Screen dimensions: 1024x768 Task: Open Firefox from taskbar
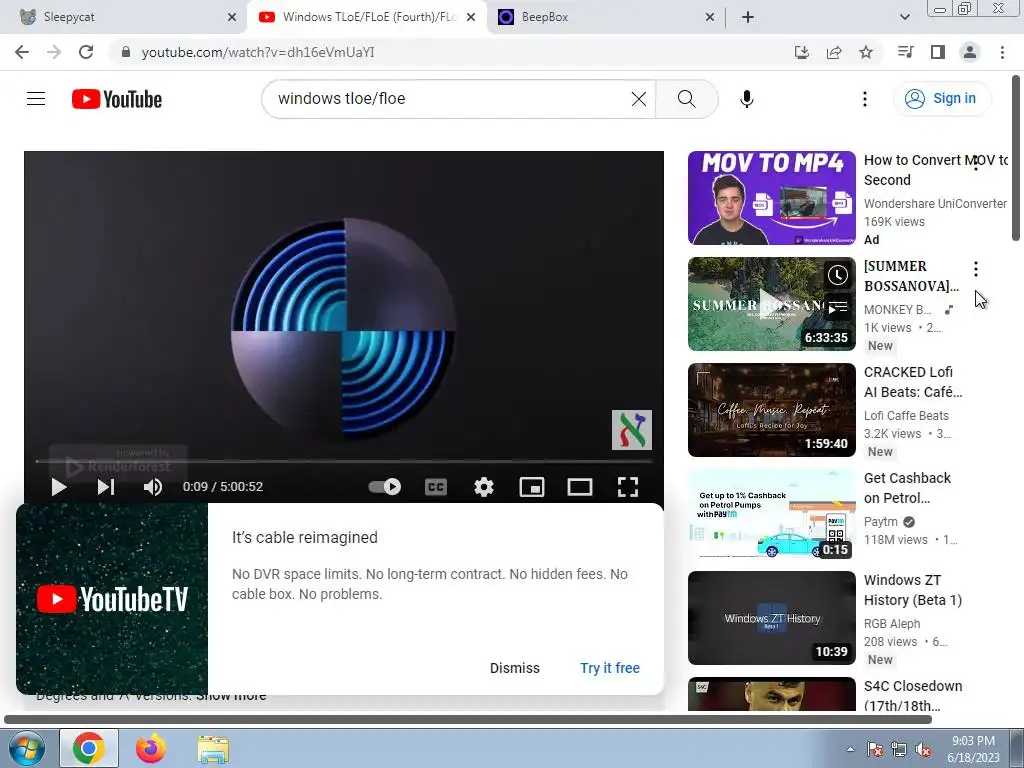(150, 748)
